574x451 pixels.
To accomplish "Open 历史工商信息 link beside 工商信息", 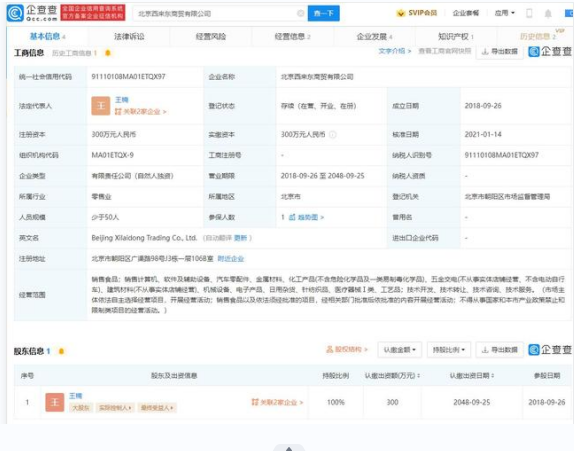I will tap(74, 53).
